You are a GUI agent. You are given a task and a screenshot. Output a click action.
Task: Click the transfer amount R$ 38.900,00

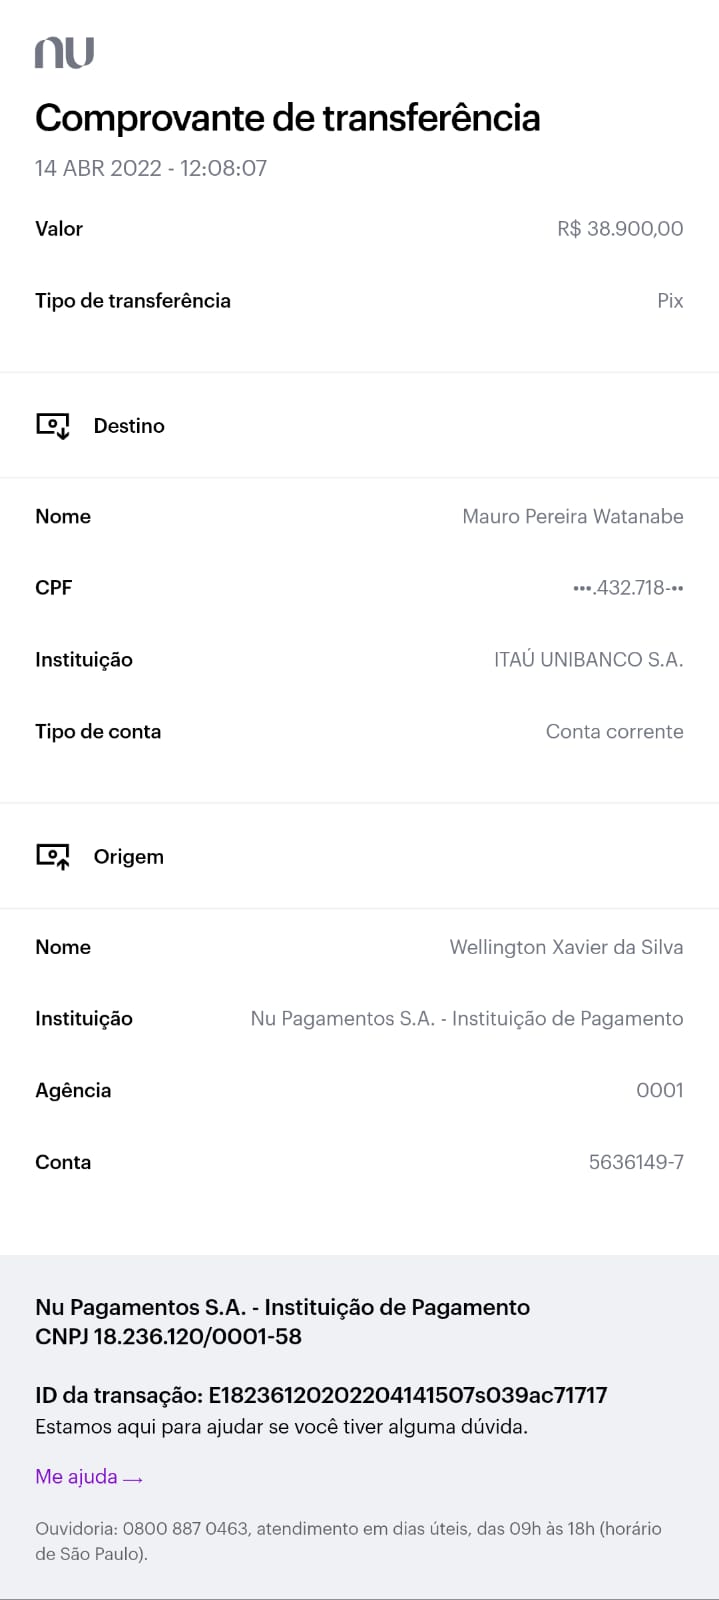[x=620, y=229]
